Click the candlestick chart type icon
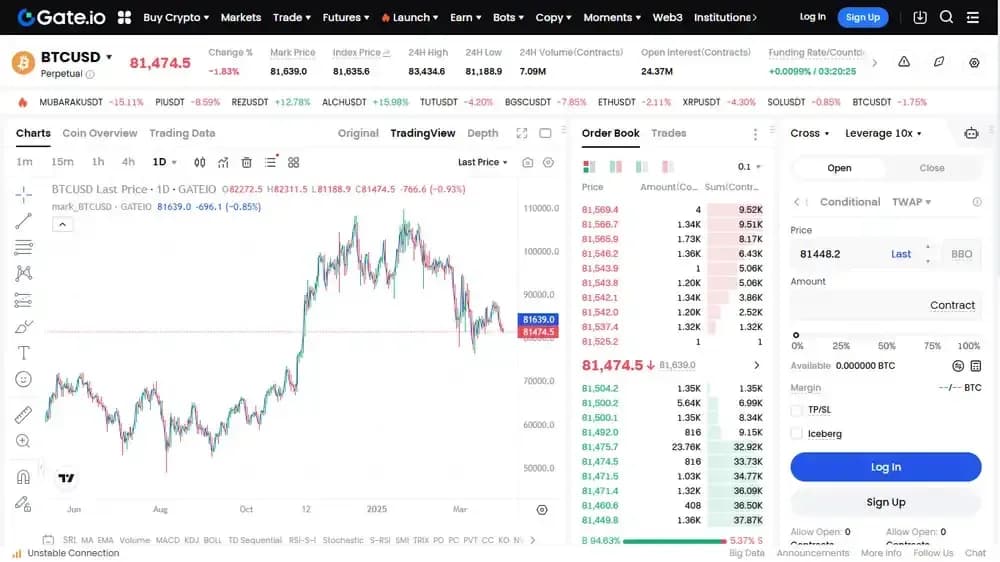The height and width of the screenshot is (562, 1000). 200,163
